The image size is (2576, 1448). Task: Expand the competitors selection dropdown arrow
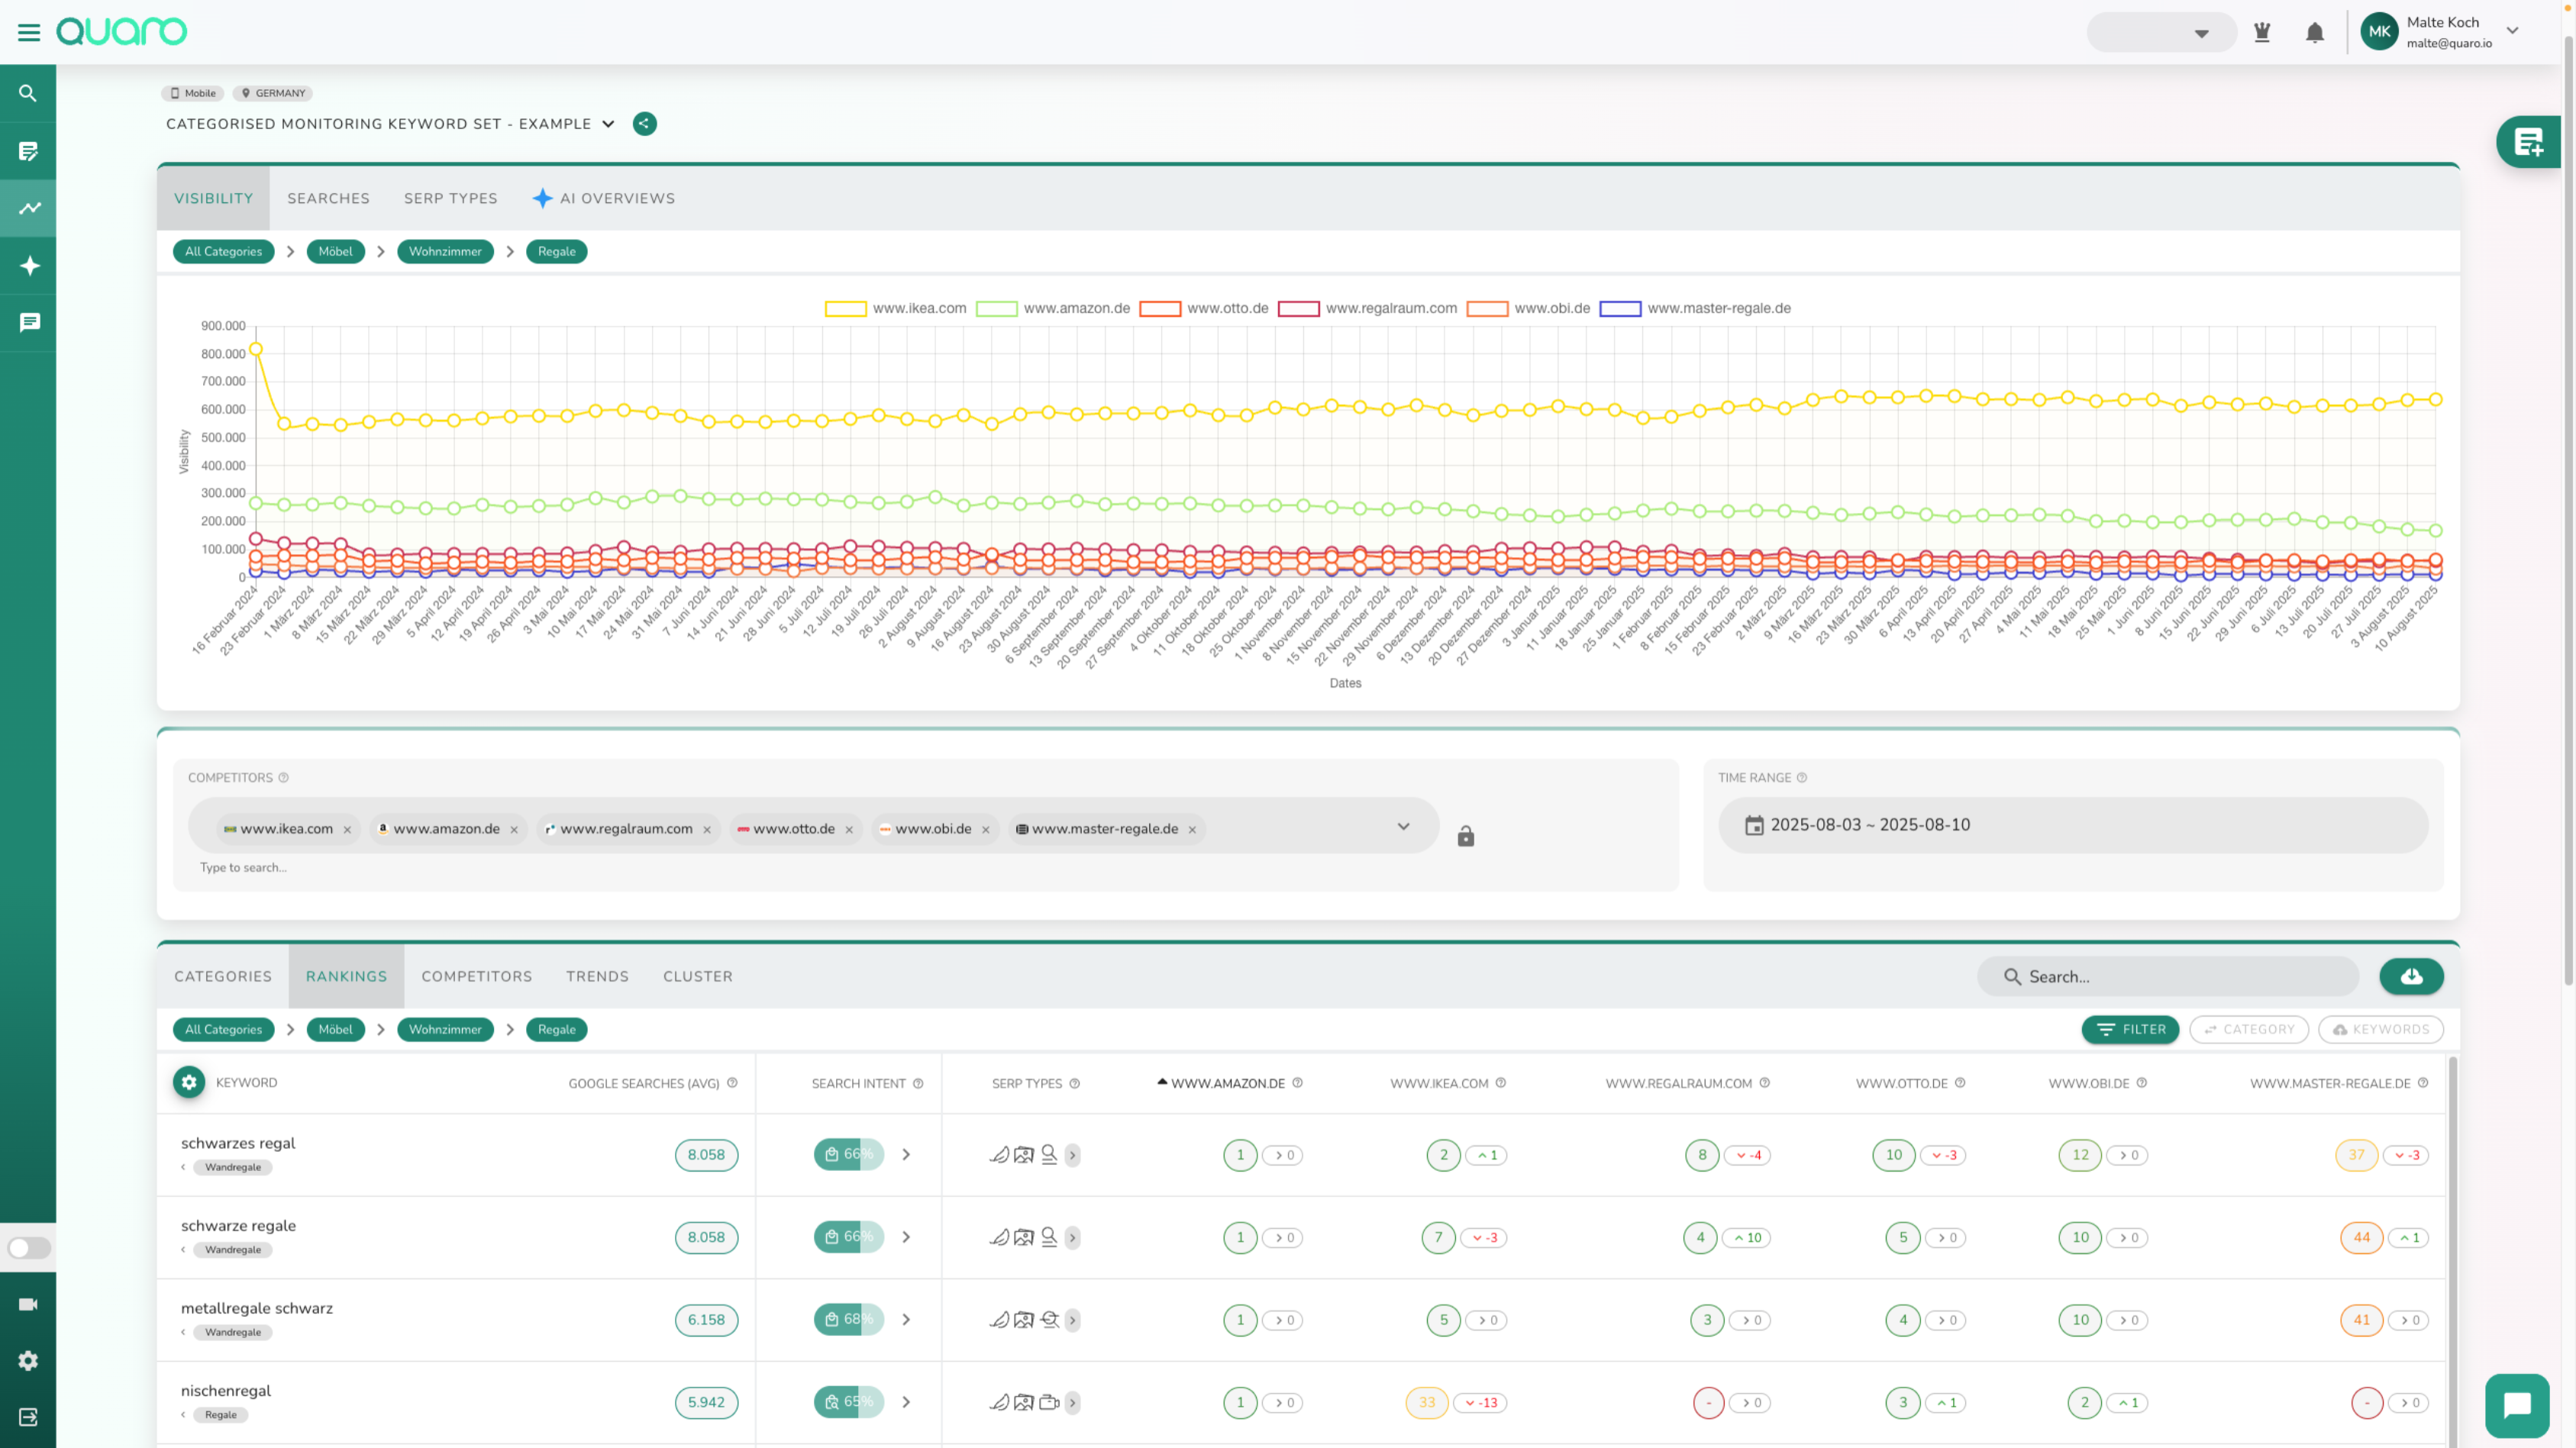click(1403, 826)
